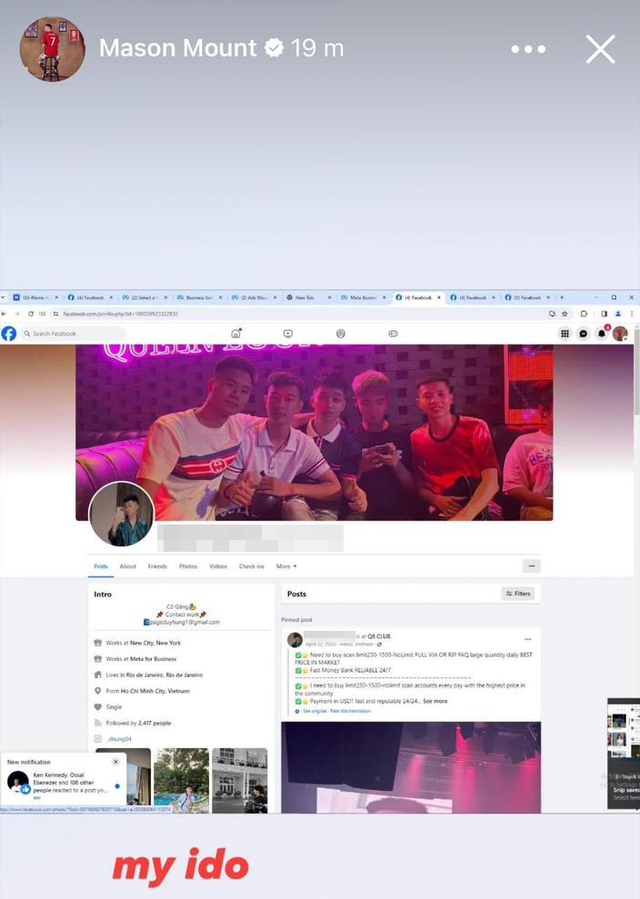Close the Mason Mount story viewer

coord(600,49)
